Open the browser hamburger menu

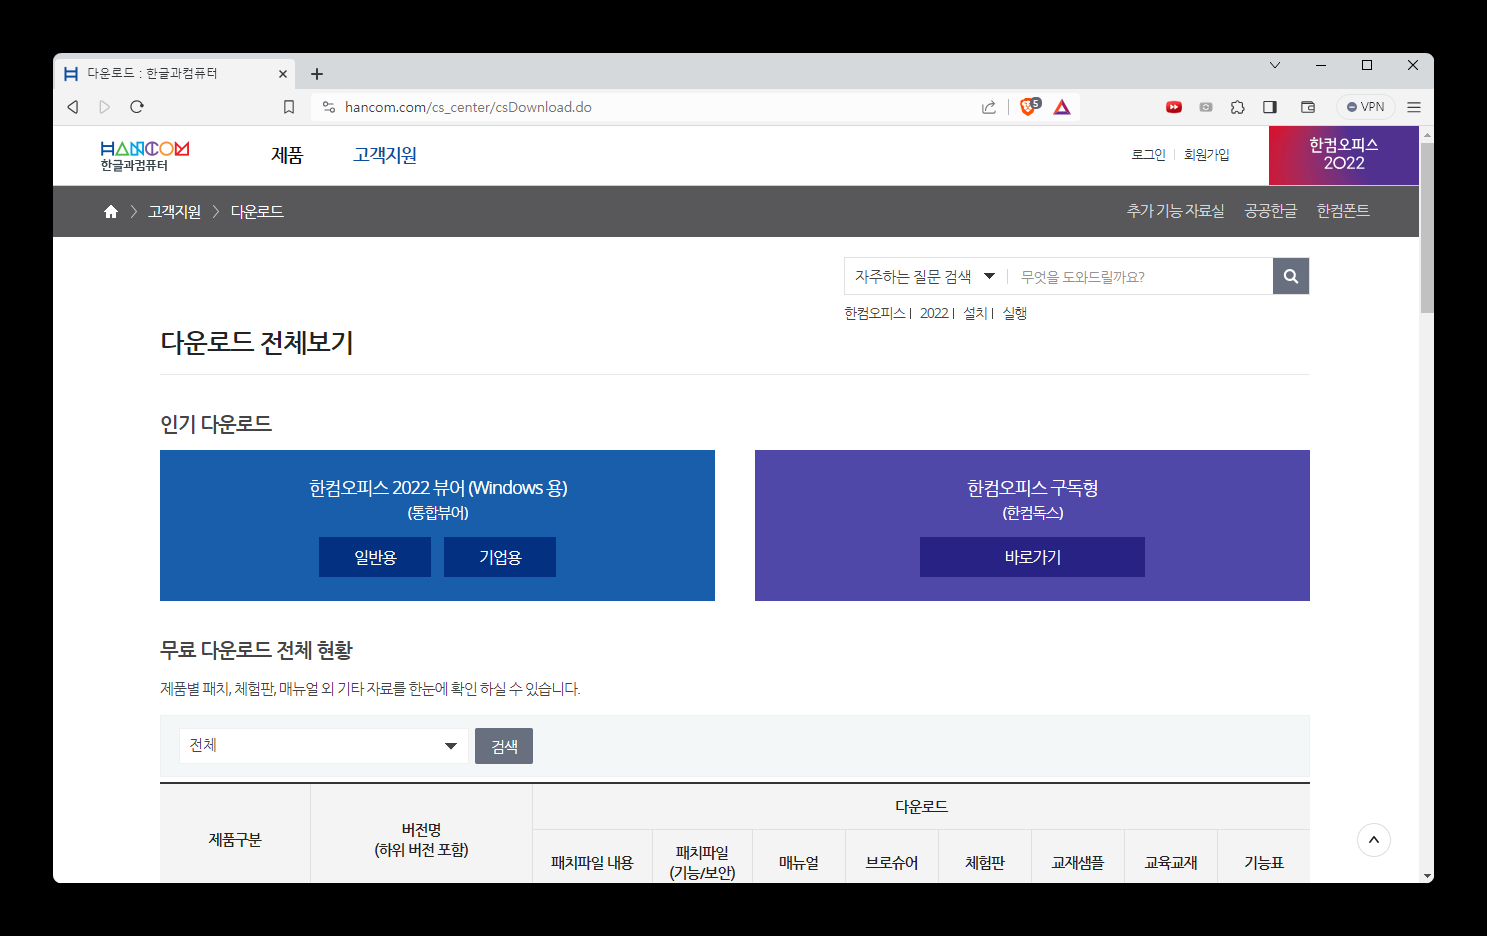pos(1414,107)
